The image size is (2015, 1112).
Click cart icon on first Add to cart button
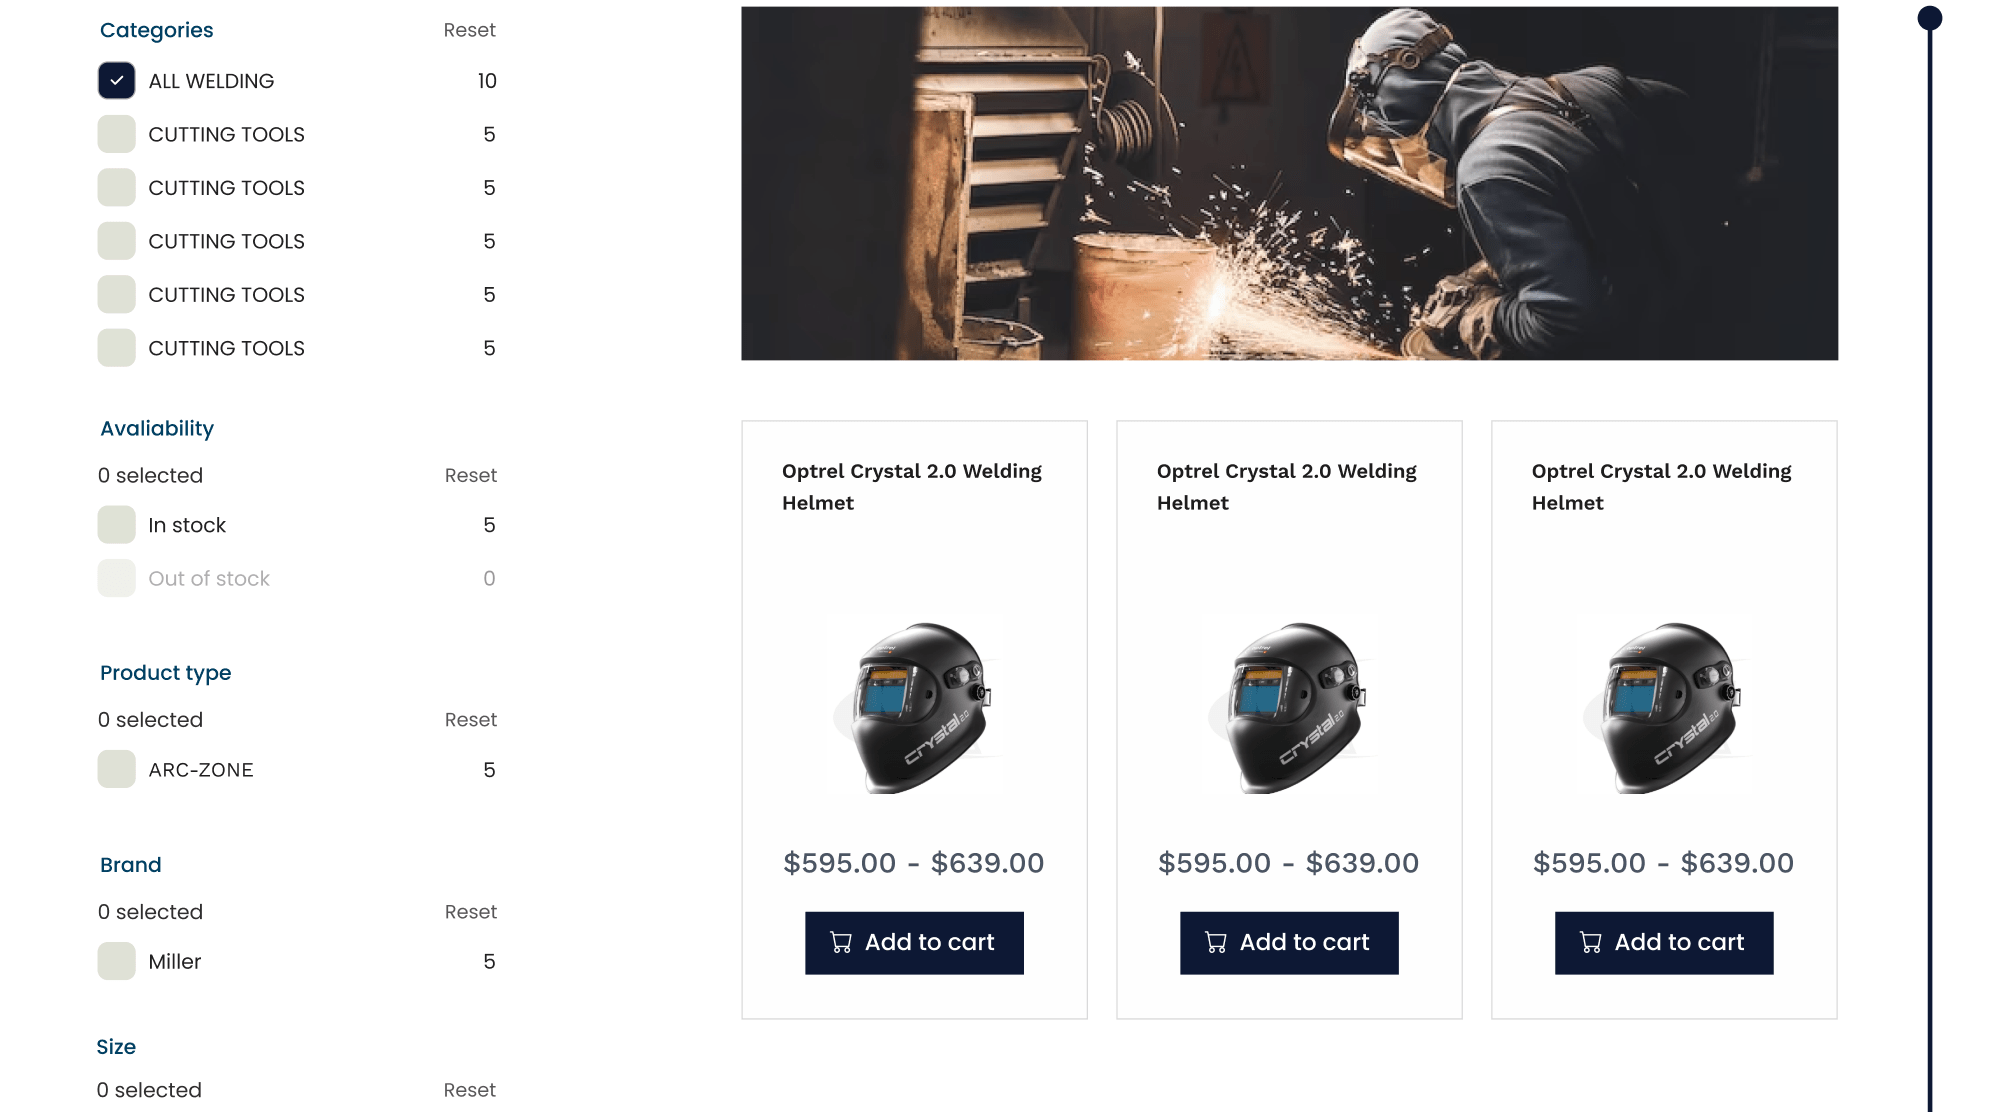[x=841, y=942]
